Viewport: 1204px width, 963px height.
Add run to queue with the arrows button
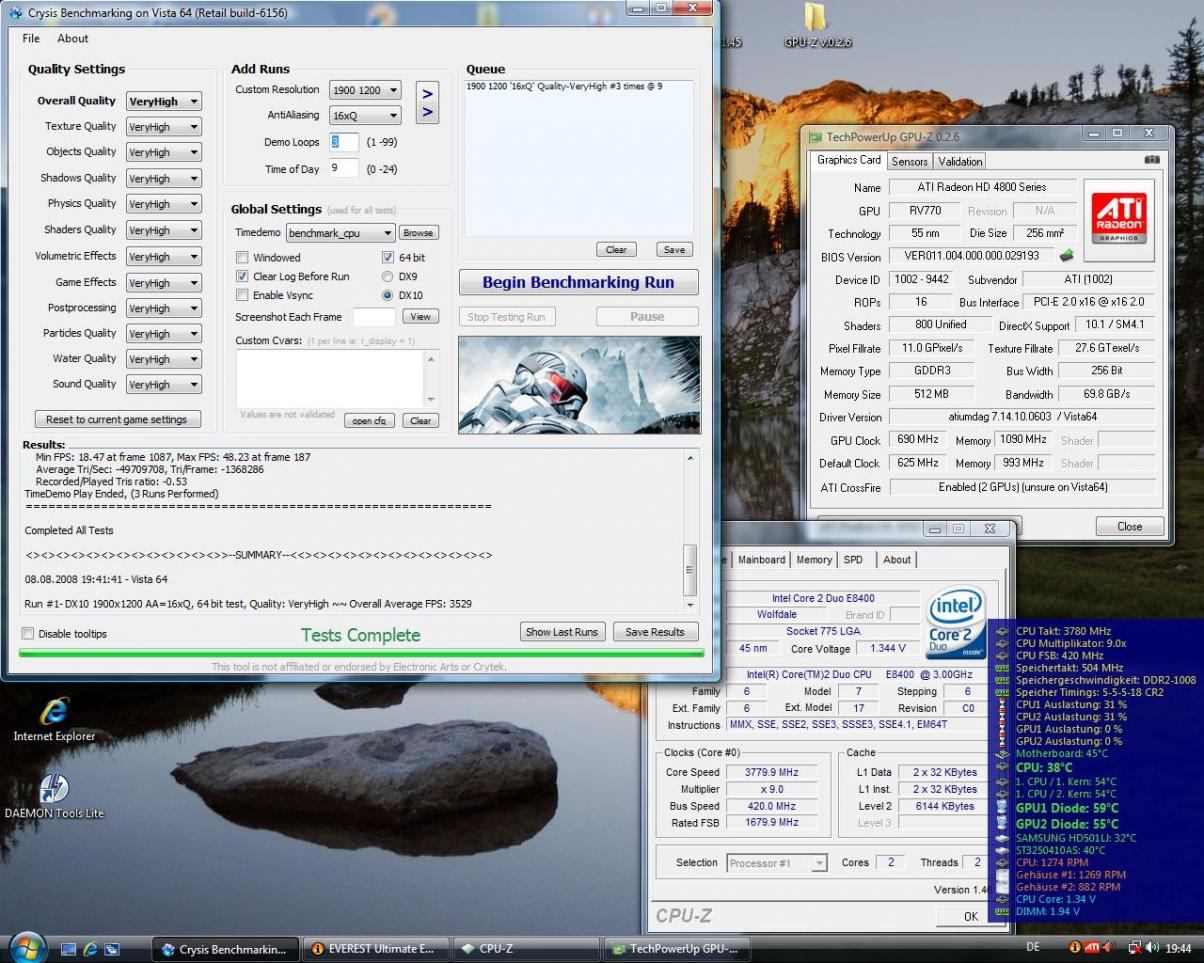coord(427,102)
